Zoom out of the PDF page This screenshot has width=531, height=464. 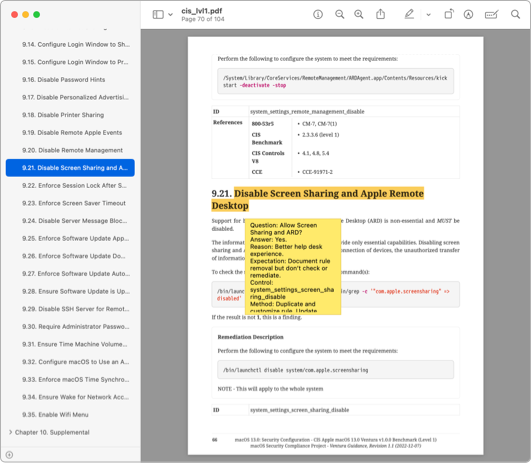click(x=339, y=15)
